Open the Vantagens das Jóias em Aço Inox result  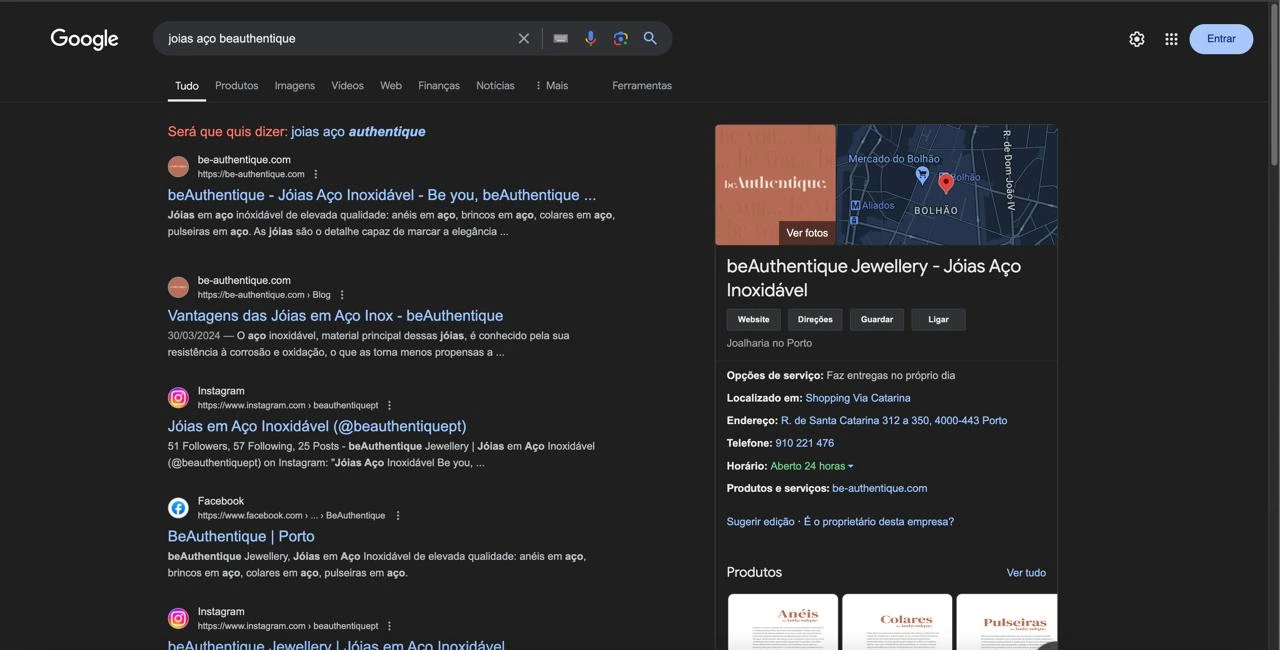[x=335, y=316]
